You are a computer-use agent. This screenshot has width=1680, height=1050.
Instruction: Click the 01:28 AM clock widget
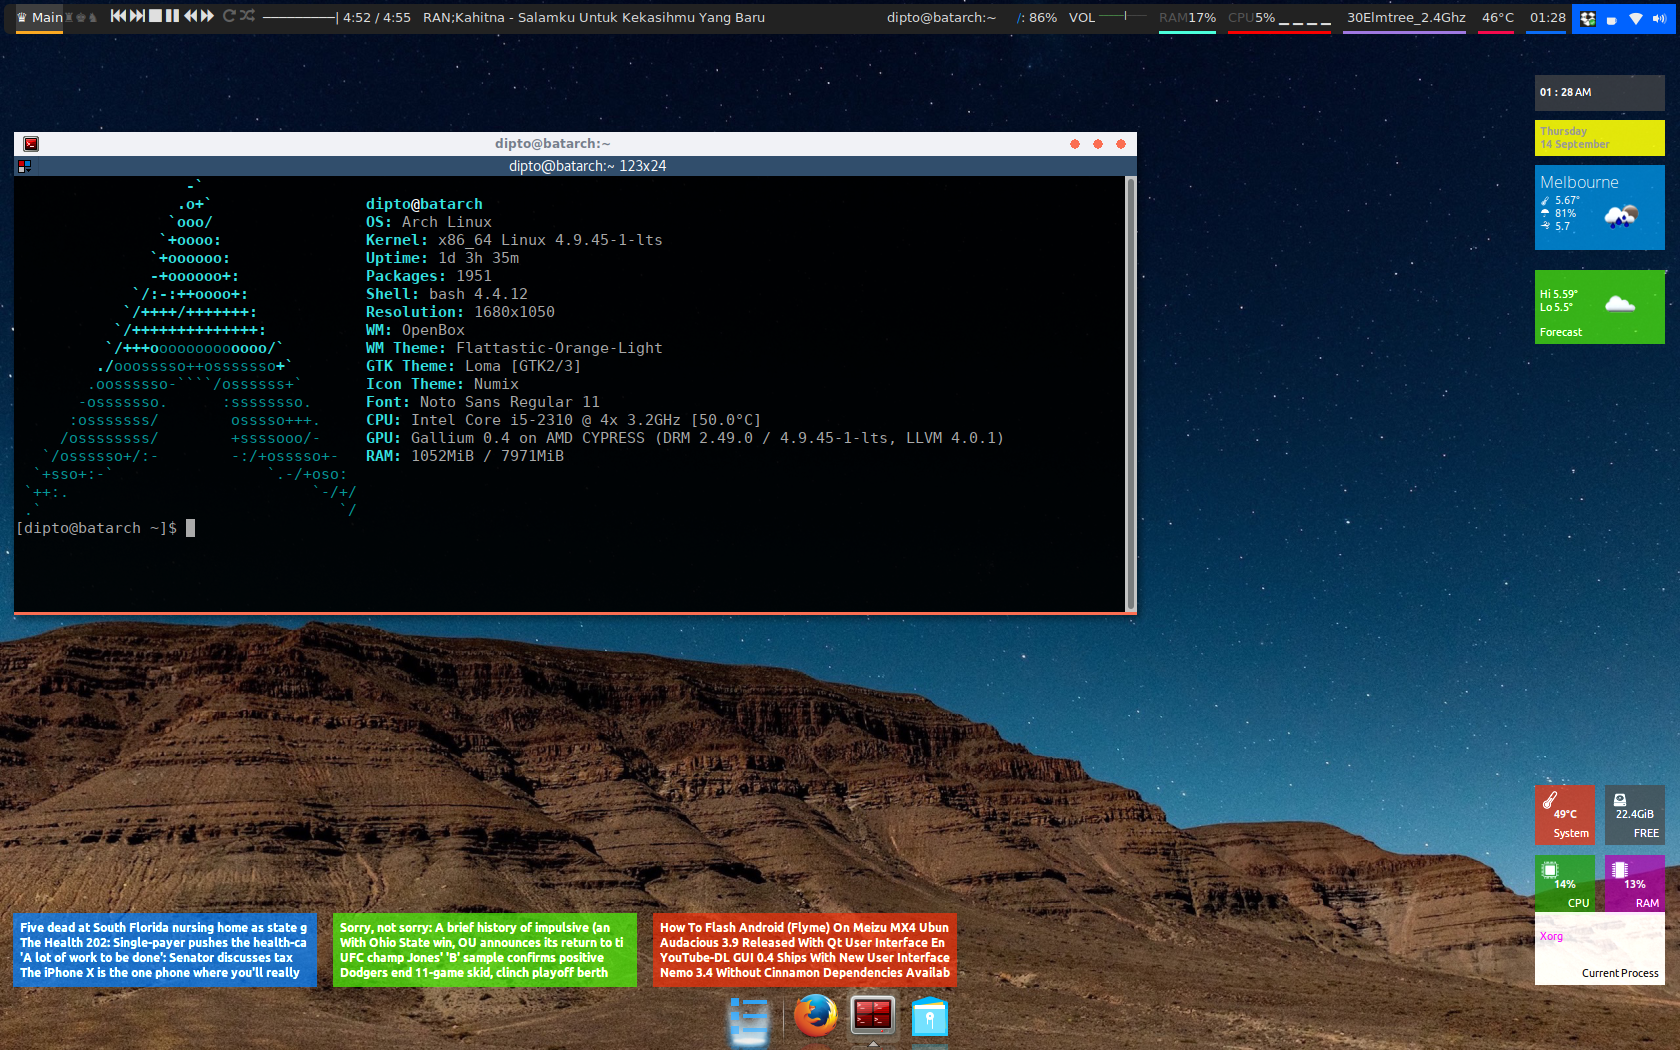[1599, 92]
